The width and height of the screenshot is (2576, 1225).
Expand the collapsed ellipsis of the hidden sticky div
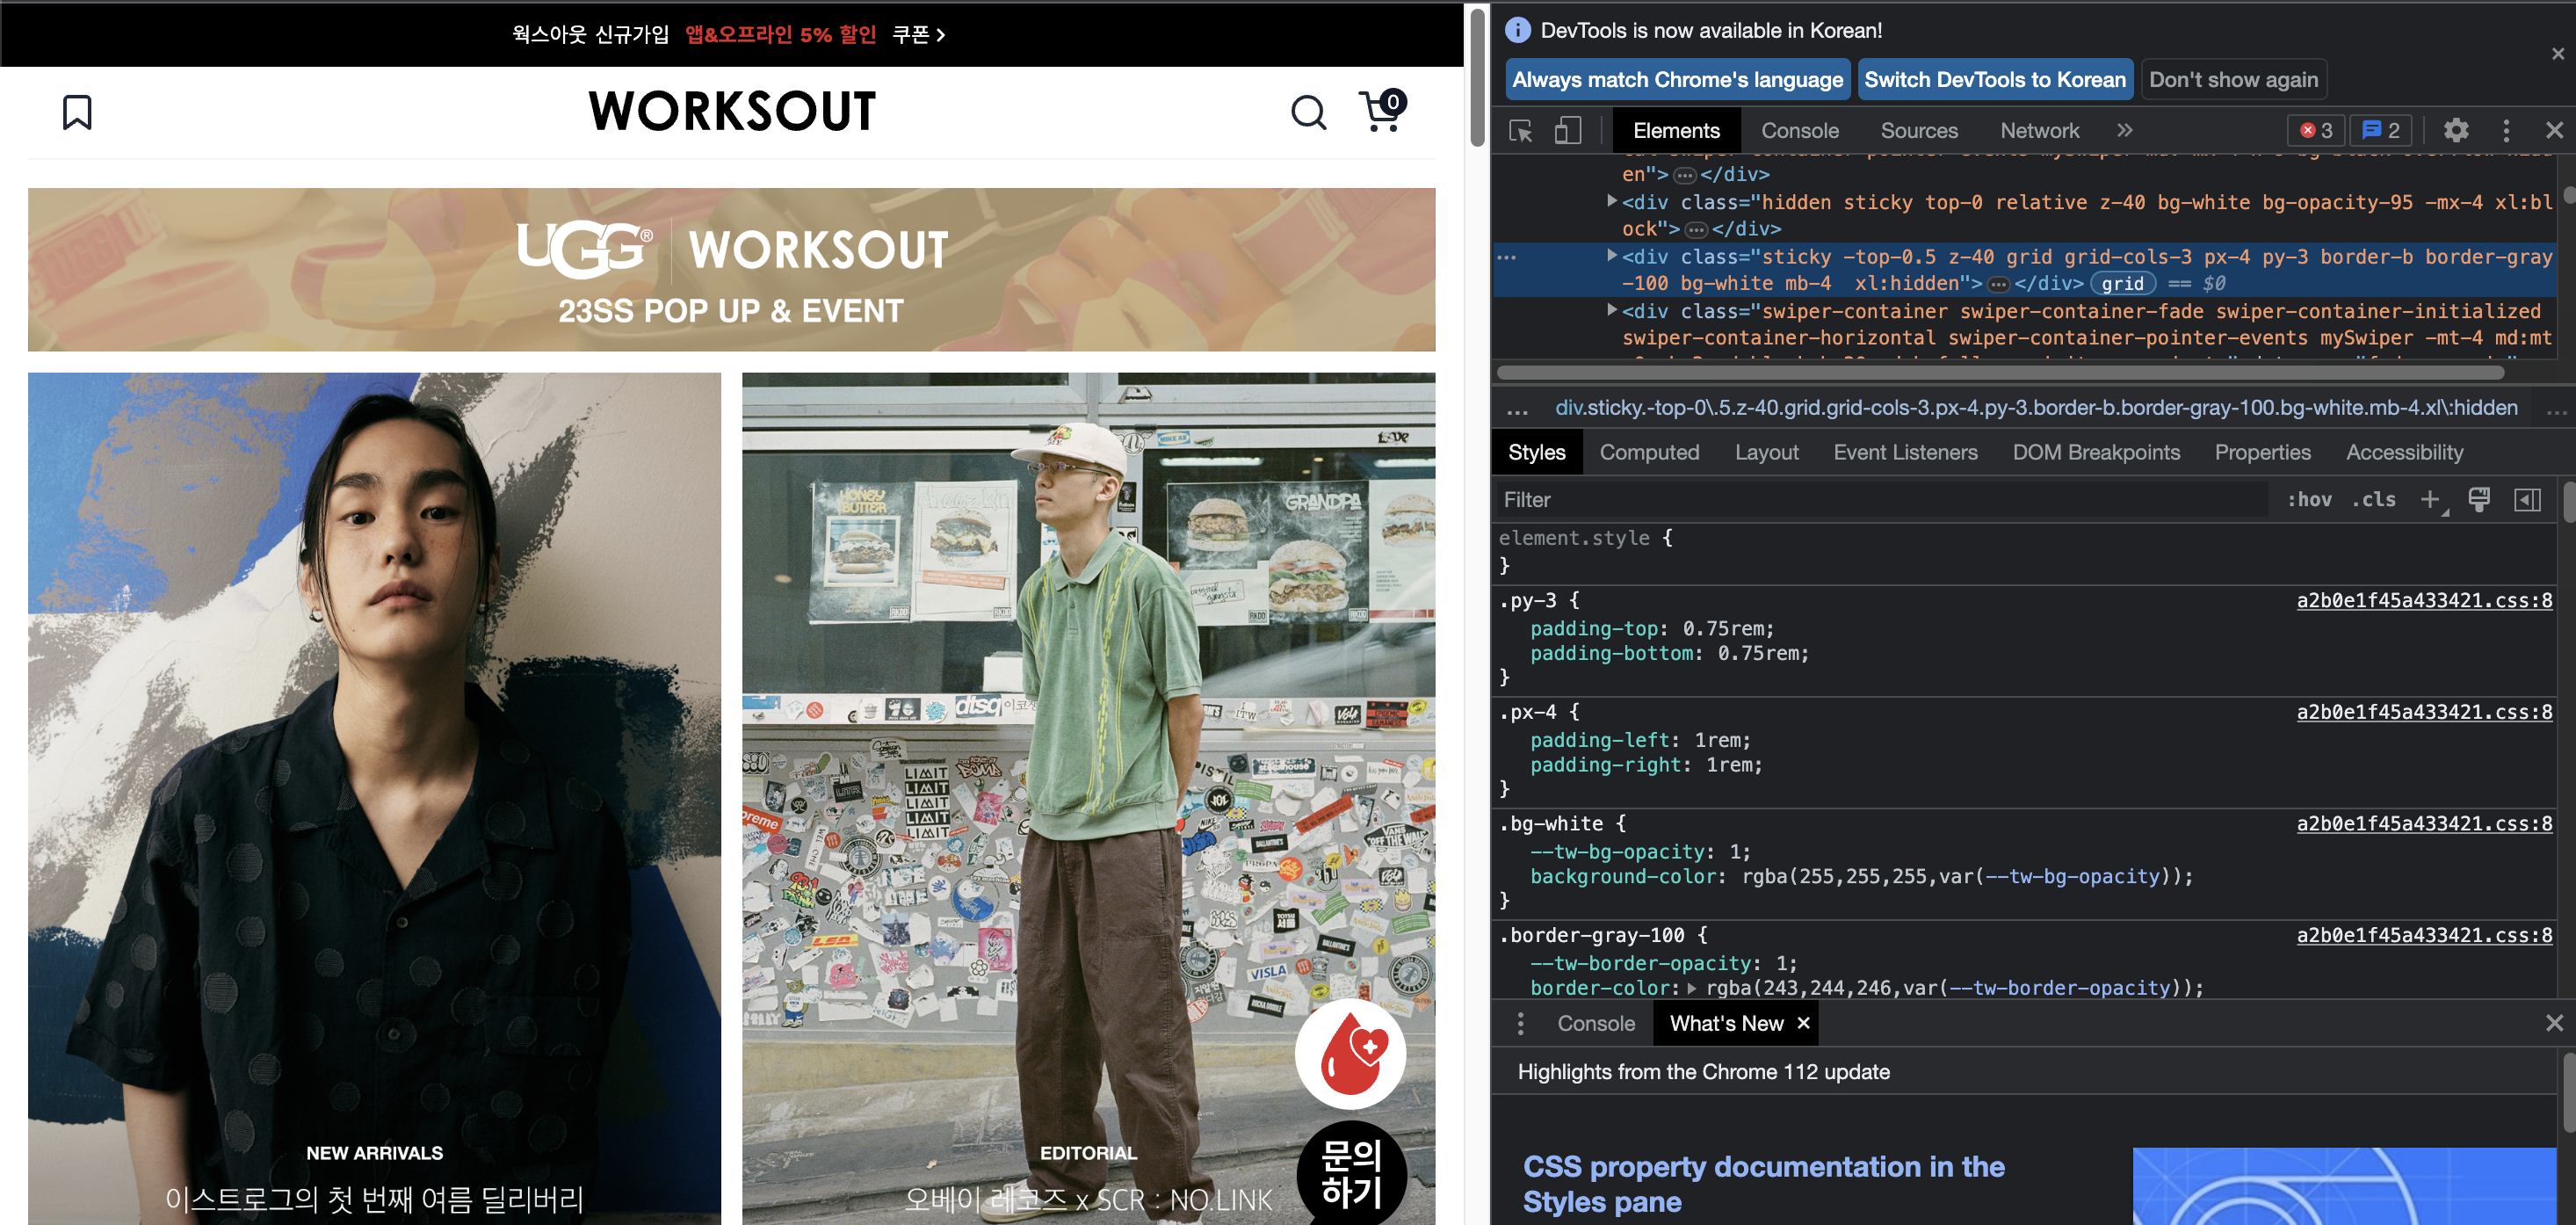pos(1695,230)
